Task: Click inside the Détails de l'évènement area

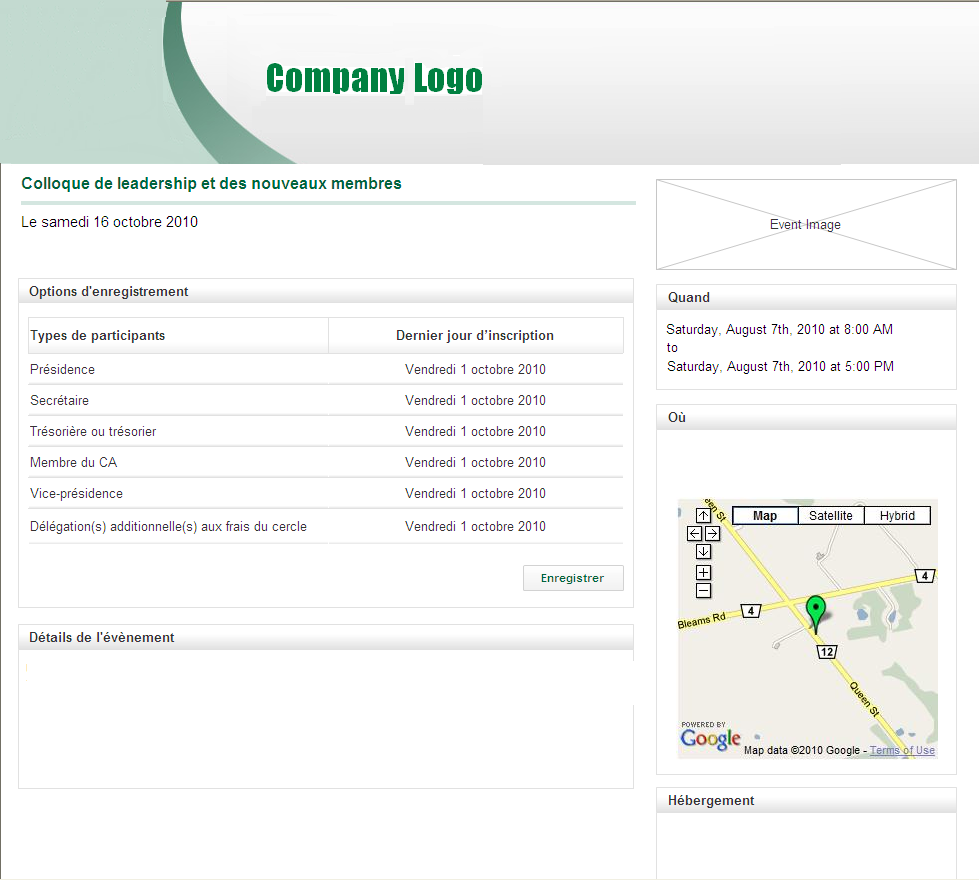Action: [x=325, y=718]
